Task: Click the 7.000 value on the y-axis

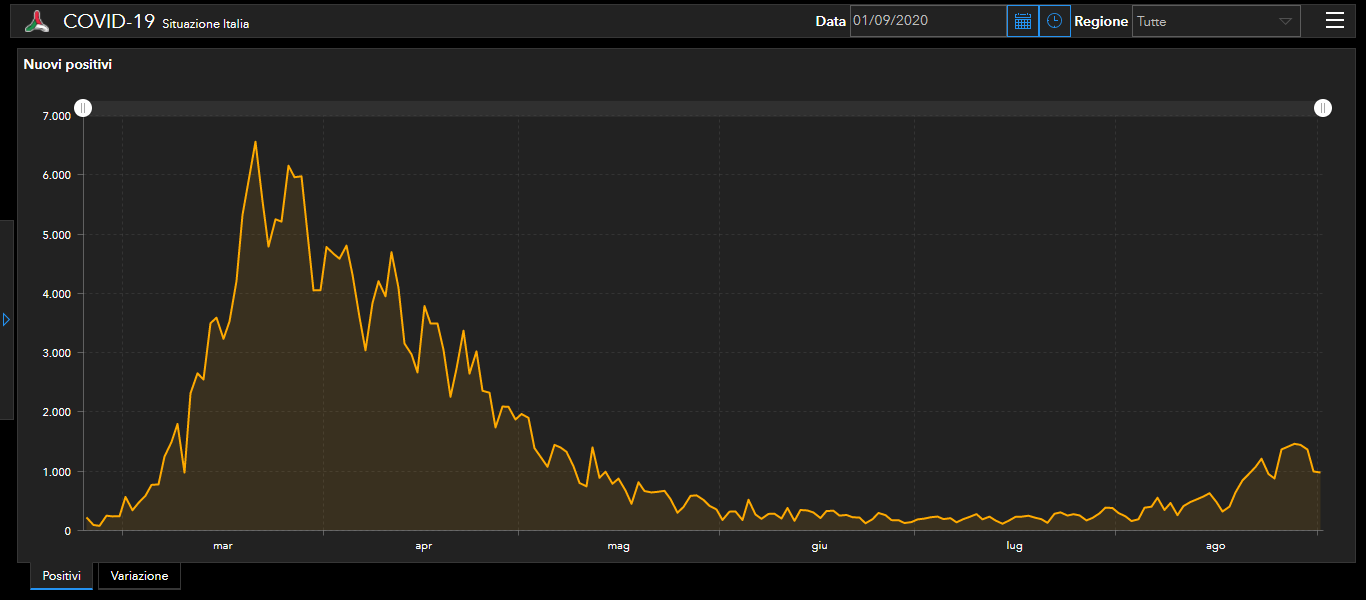Action: [56, 116]
